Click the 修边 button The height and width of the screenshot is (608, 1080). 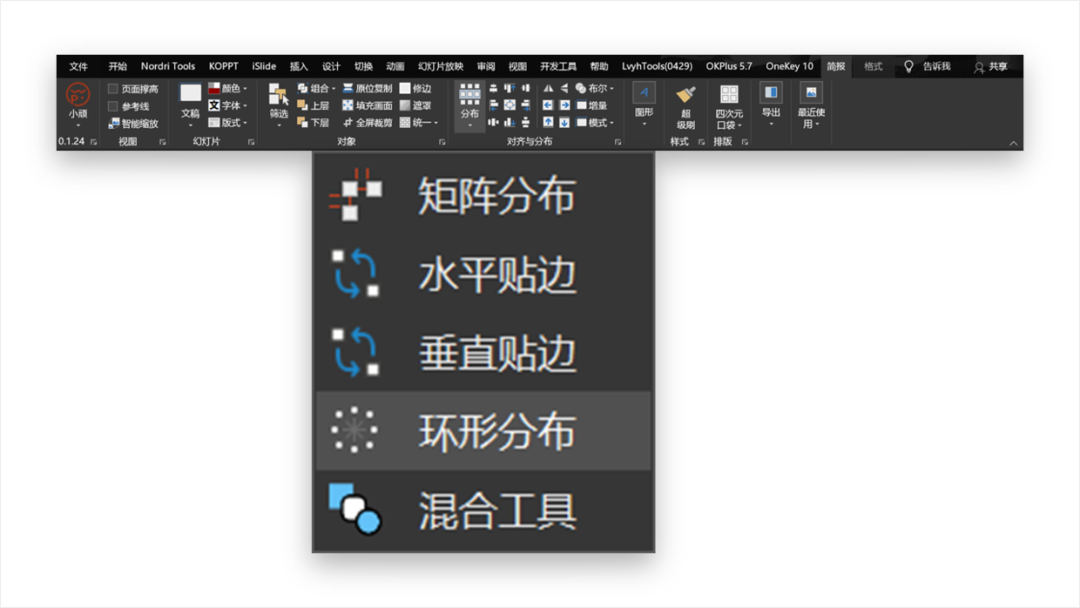[415, 88]
